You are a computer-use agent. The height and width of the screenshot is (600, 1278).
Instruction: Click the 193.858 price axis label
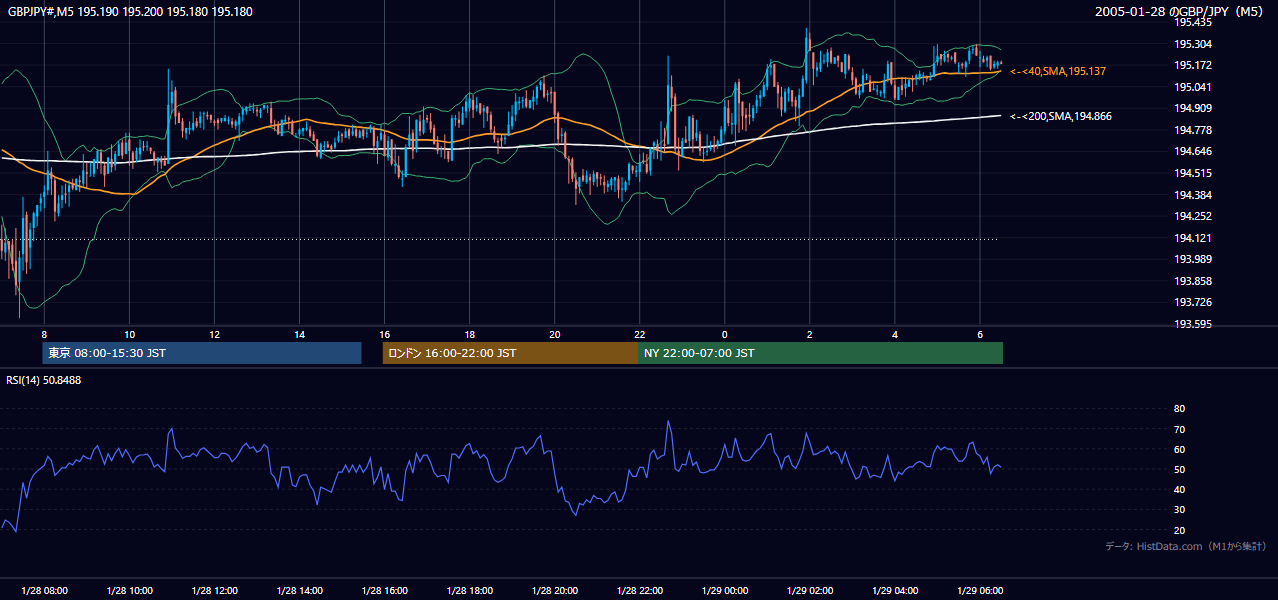coord(1193,281)
